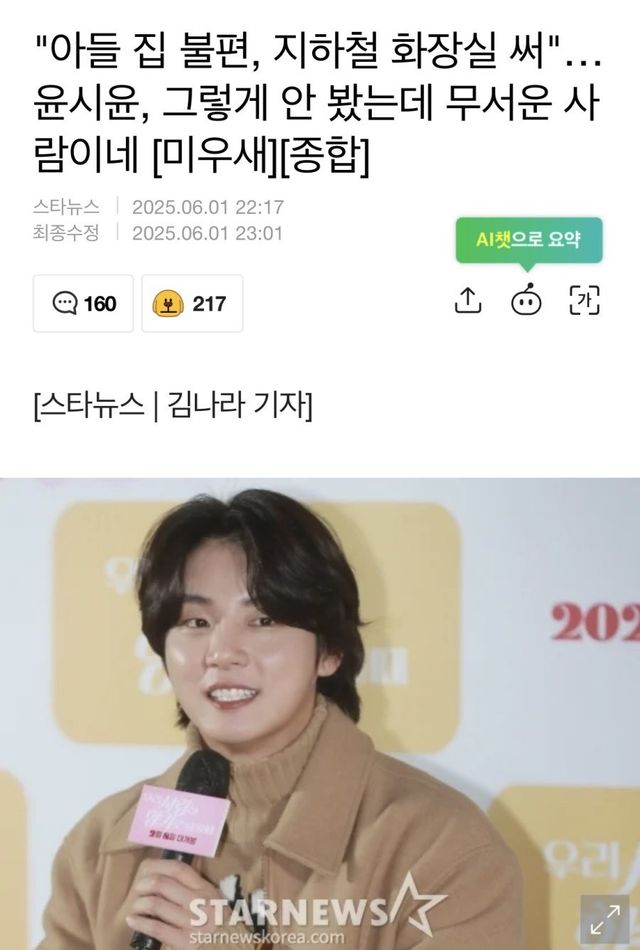
Task: Open the font size 가 icon
Action: (585, 301)
